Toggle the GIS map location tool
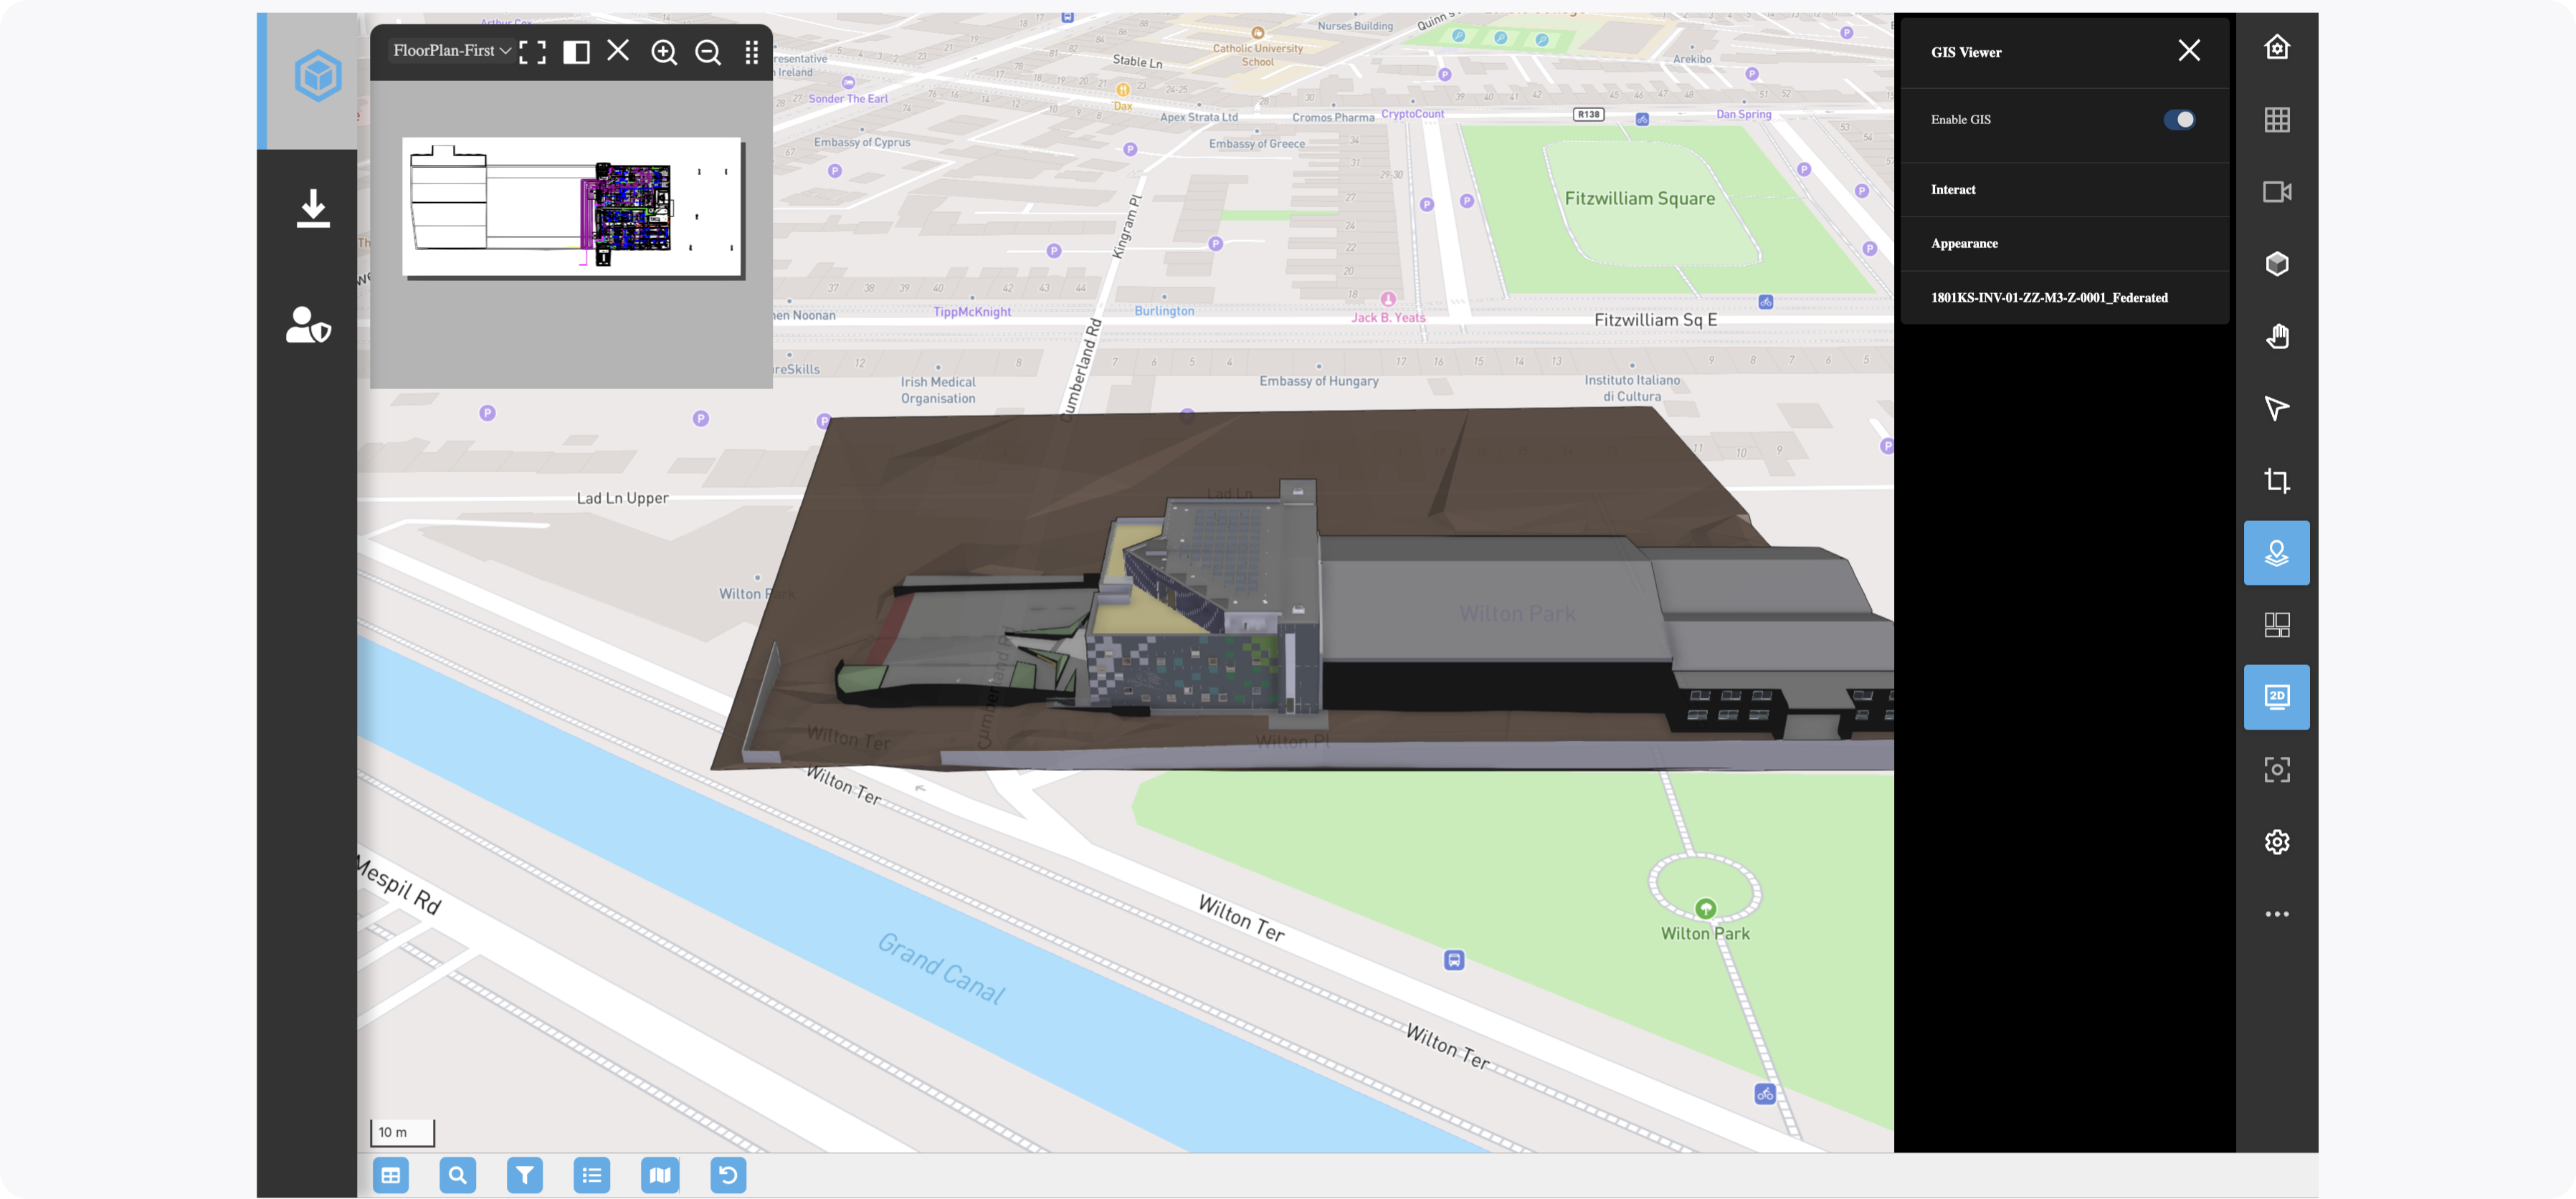 click(2276, 553)
